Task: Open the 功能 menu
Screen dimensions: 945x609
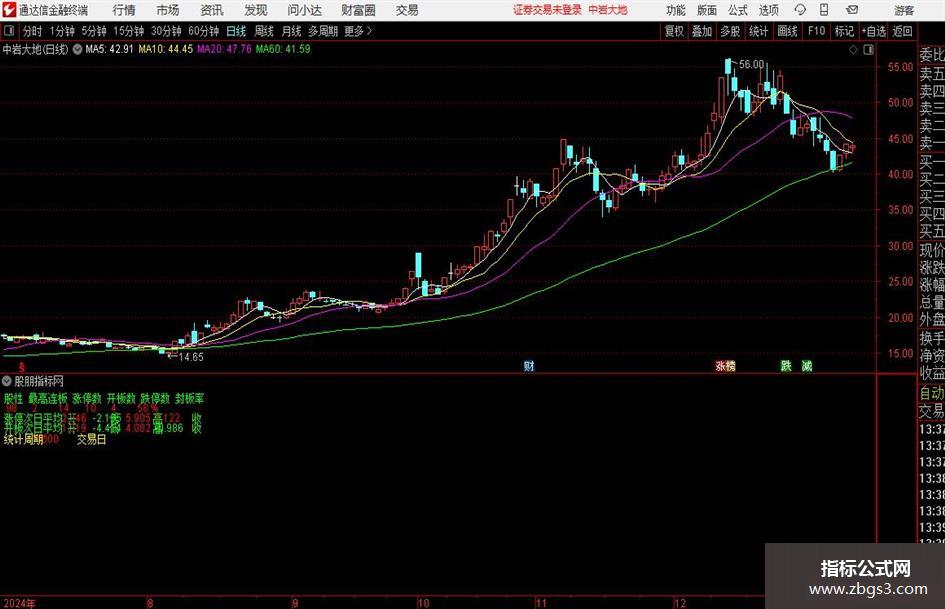Action: coord(676,10)
